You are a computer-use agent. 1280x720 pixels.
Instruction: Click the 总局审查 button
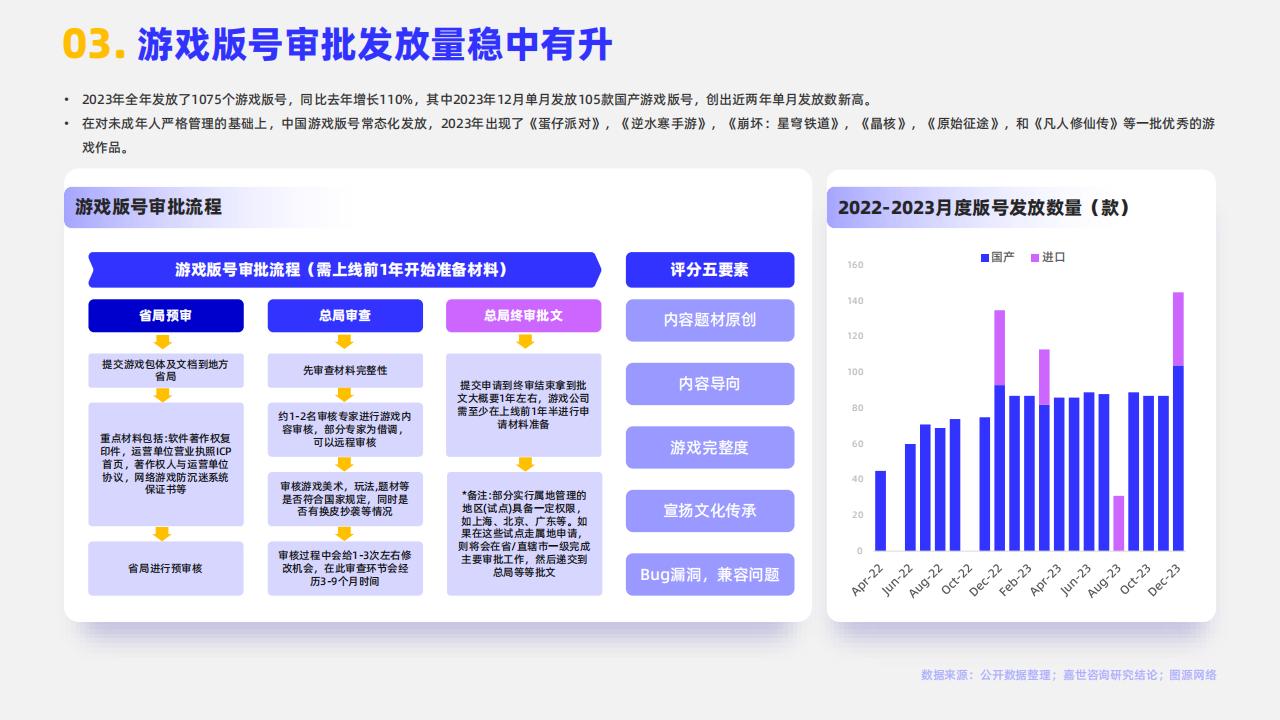click(x=345, y=316)
